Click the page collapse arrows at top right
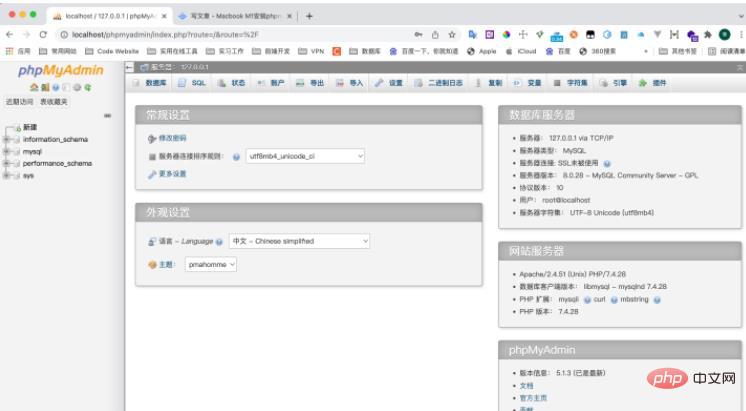This screenshot has width=746, height=411. point(740,68)
